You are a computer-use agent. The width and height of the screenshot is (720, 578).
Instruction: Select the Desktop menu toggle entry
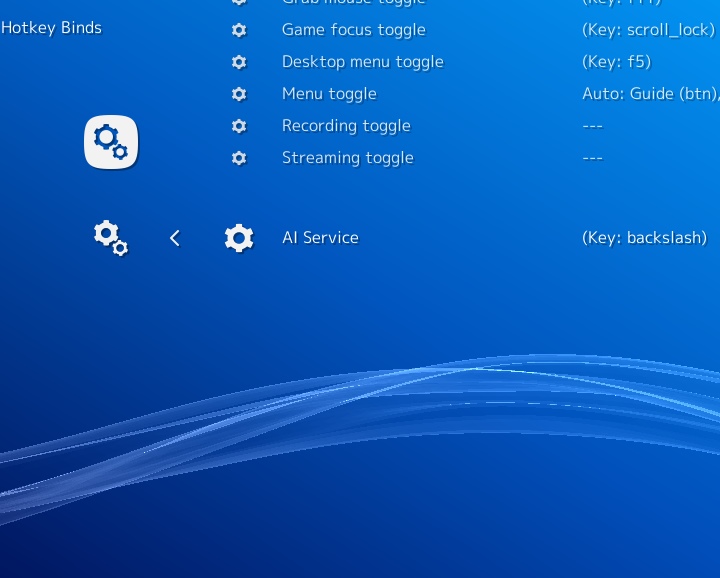point(362,62)
